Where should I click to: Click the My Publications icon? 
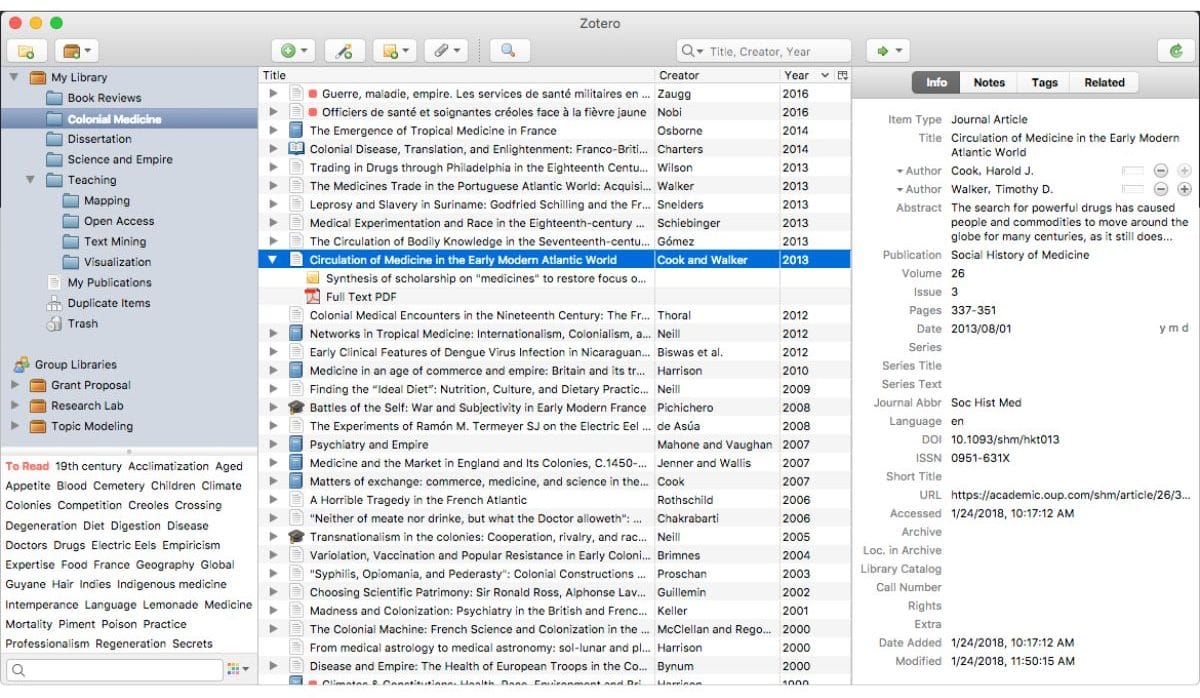click(55, 283)
